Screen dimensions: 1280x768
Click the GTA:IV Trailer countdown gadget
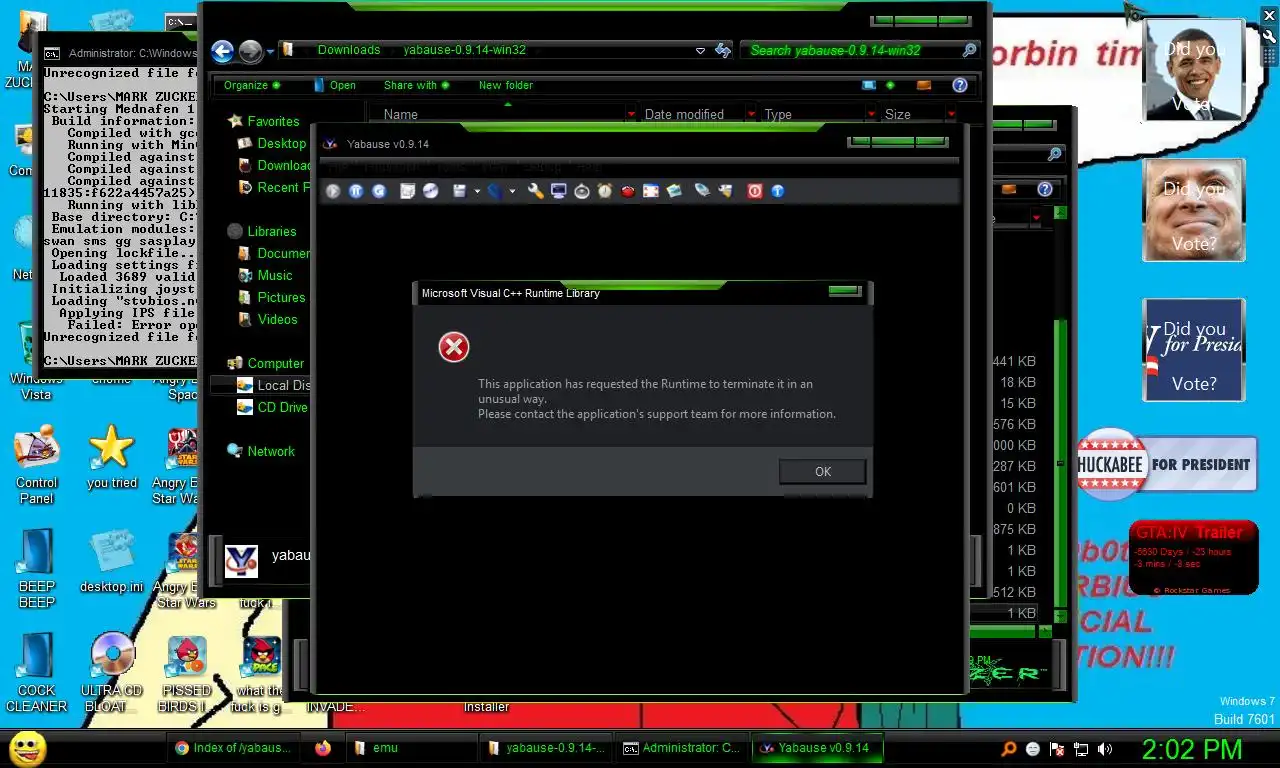[x=1193, y=557]
